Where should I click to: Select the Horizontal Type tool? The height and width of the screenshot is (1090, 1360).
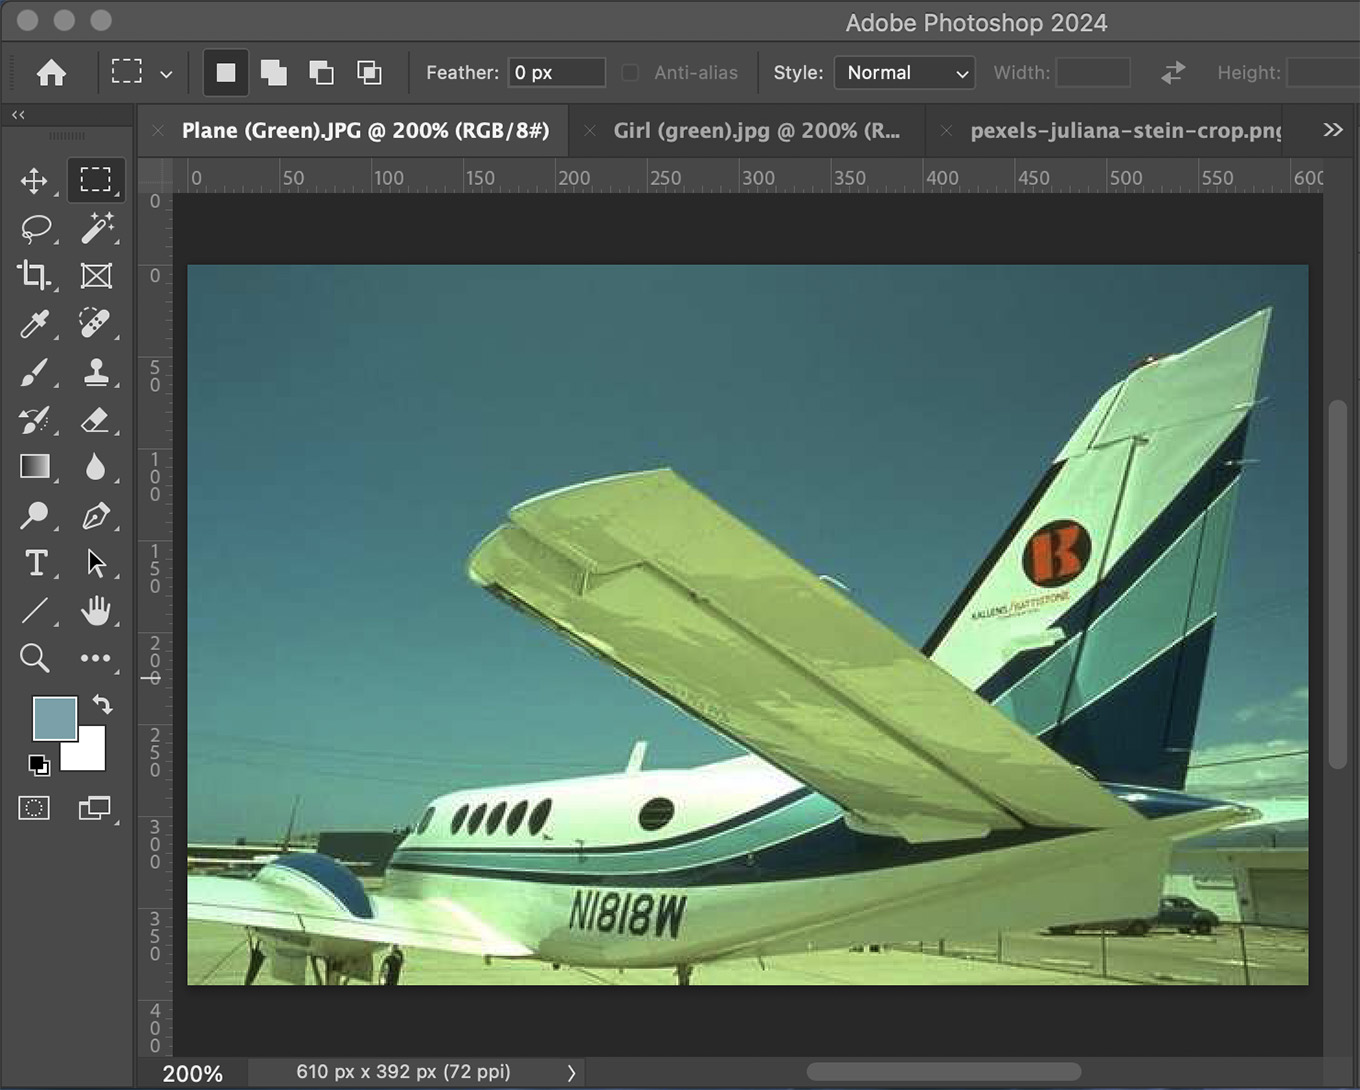tap(36, 563)
